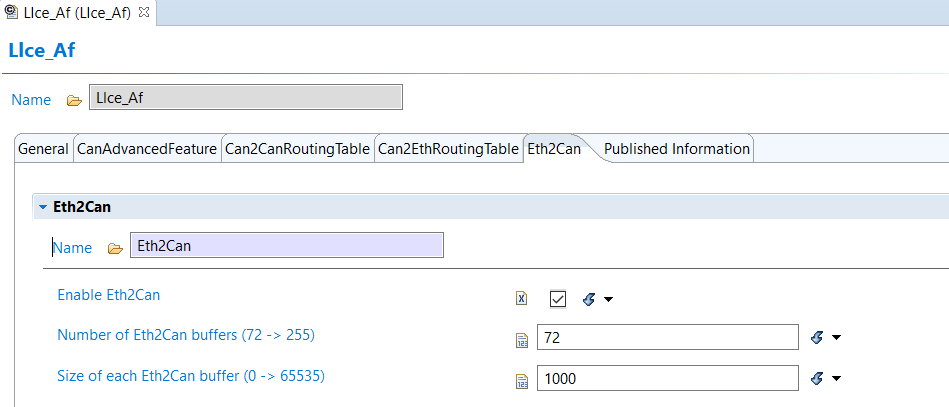Switch to the General tab

coord(43,149)
